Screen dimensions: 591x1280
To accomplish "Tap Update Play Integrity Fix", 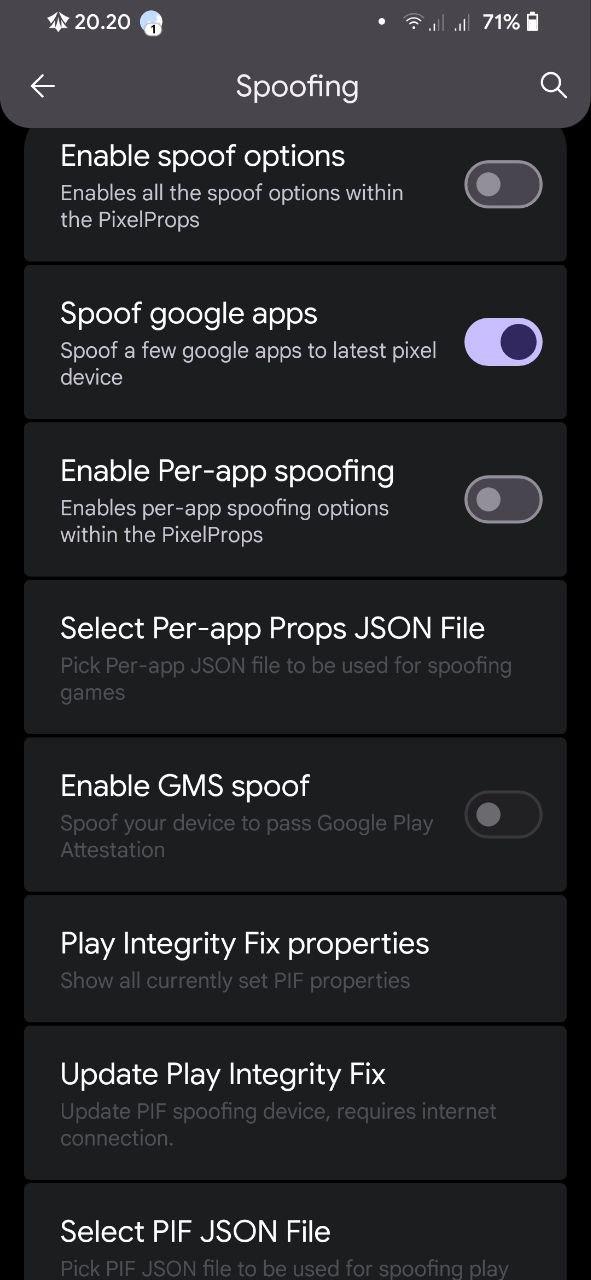I will [x=295, y=1103].
